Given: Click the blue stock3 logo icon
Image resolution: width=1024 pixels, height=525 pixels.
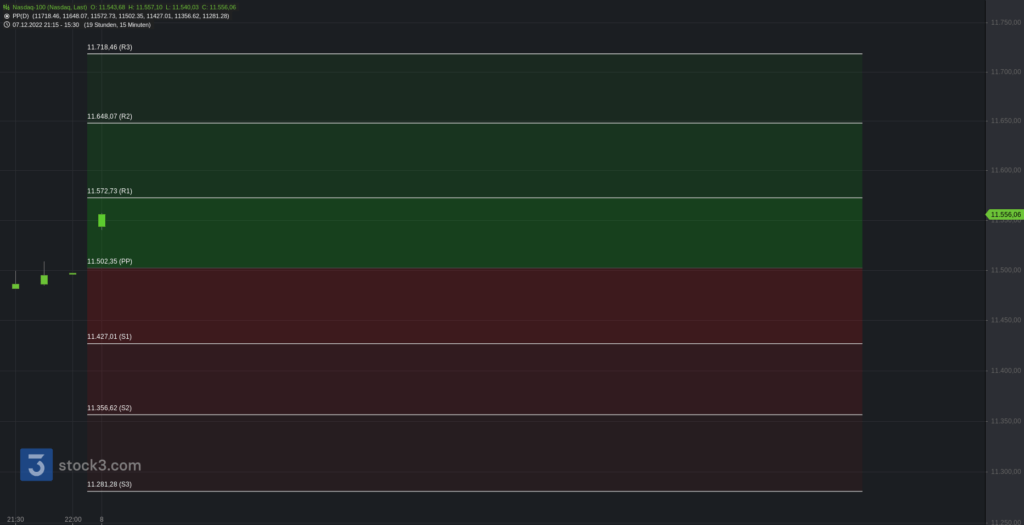Looking at the screenshot, I should tap(38, 465).
